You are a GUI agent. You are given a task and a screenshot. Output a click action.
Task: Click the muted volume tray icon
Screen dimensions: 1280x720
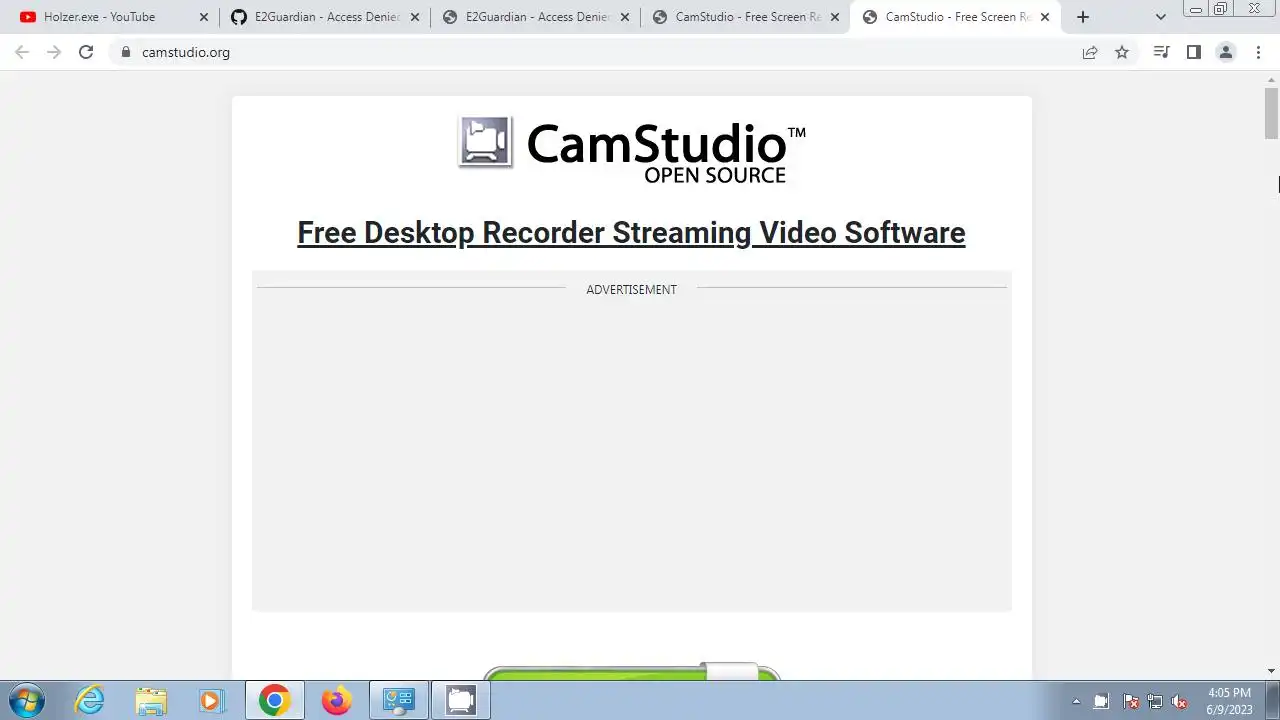tap(1179, 701)
